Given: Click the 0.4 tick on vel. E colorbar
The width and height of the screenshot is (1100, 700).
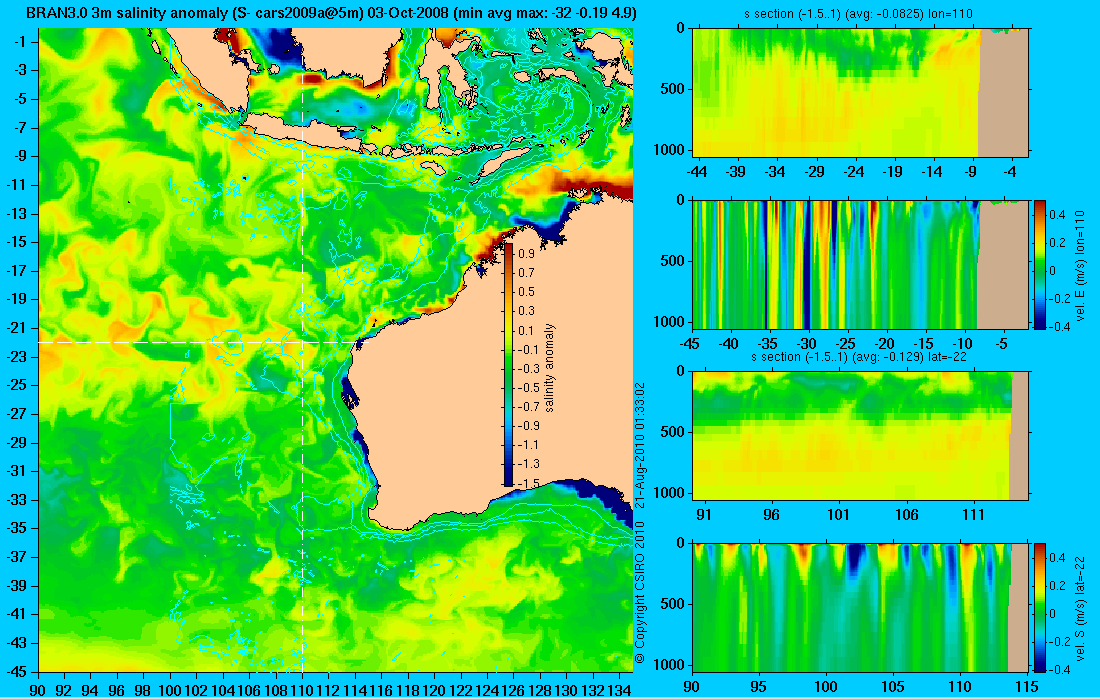Looking at the screenshot, I should click(x=1057, y=214).
